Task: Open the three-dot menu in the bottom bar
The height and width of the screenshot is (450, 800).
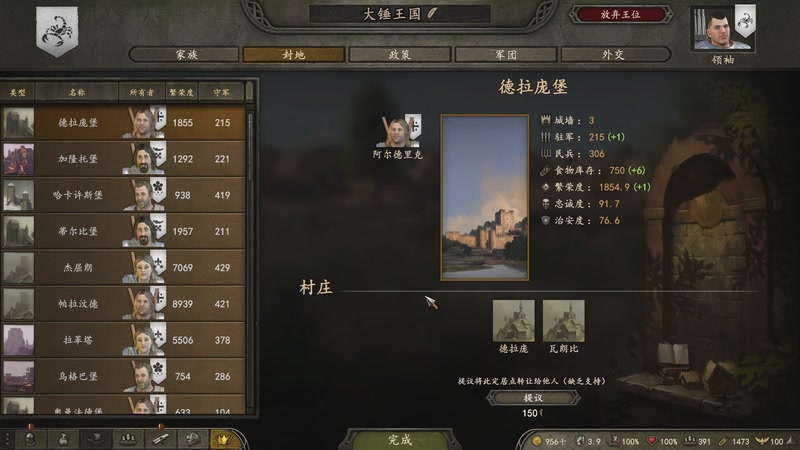Action: 7,439
